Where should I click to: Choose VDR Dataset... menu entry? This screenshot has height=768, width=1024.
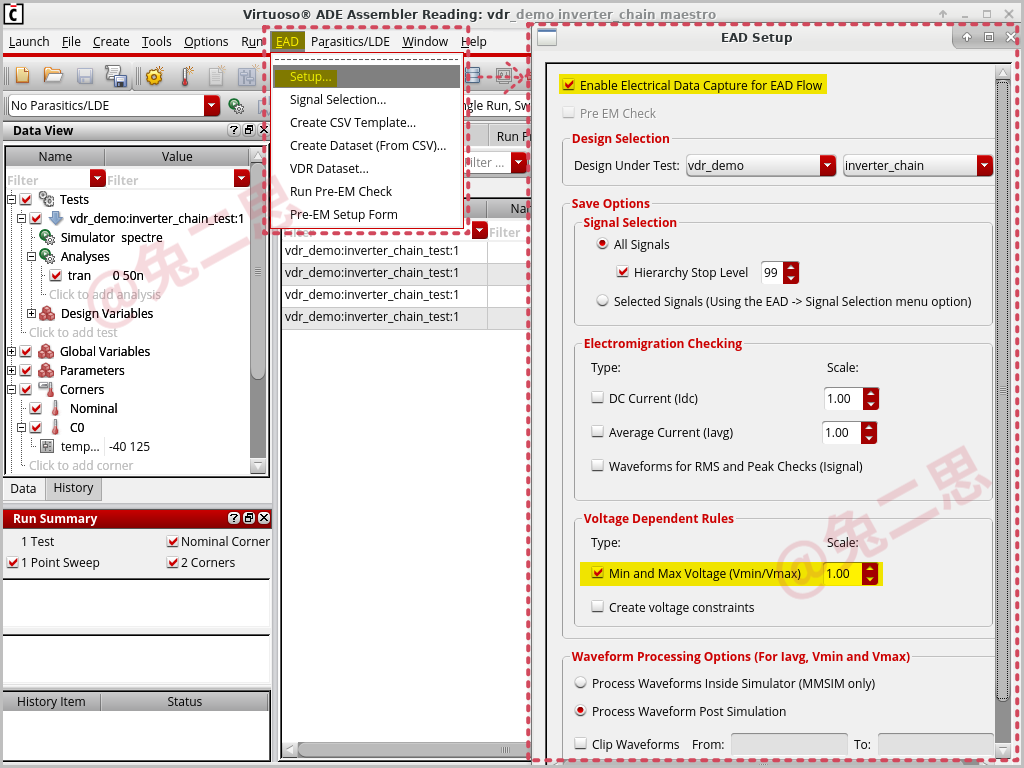point(329,168)
